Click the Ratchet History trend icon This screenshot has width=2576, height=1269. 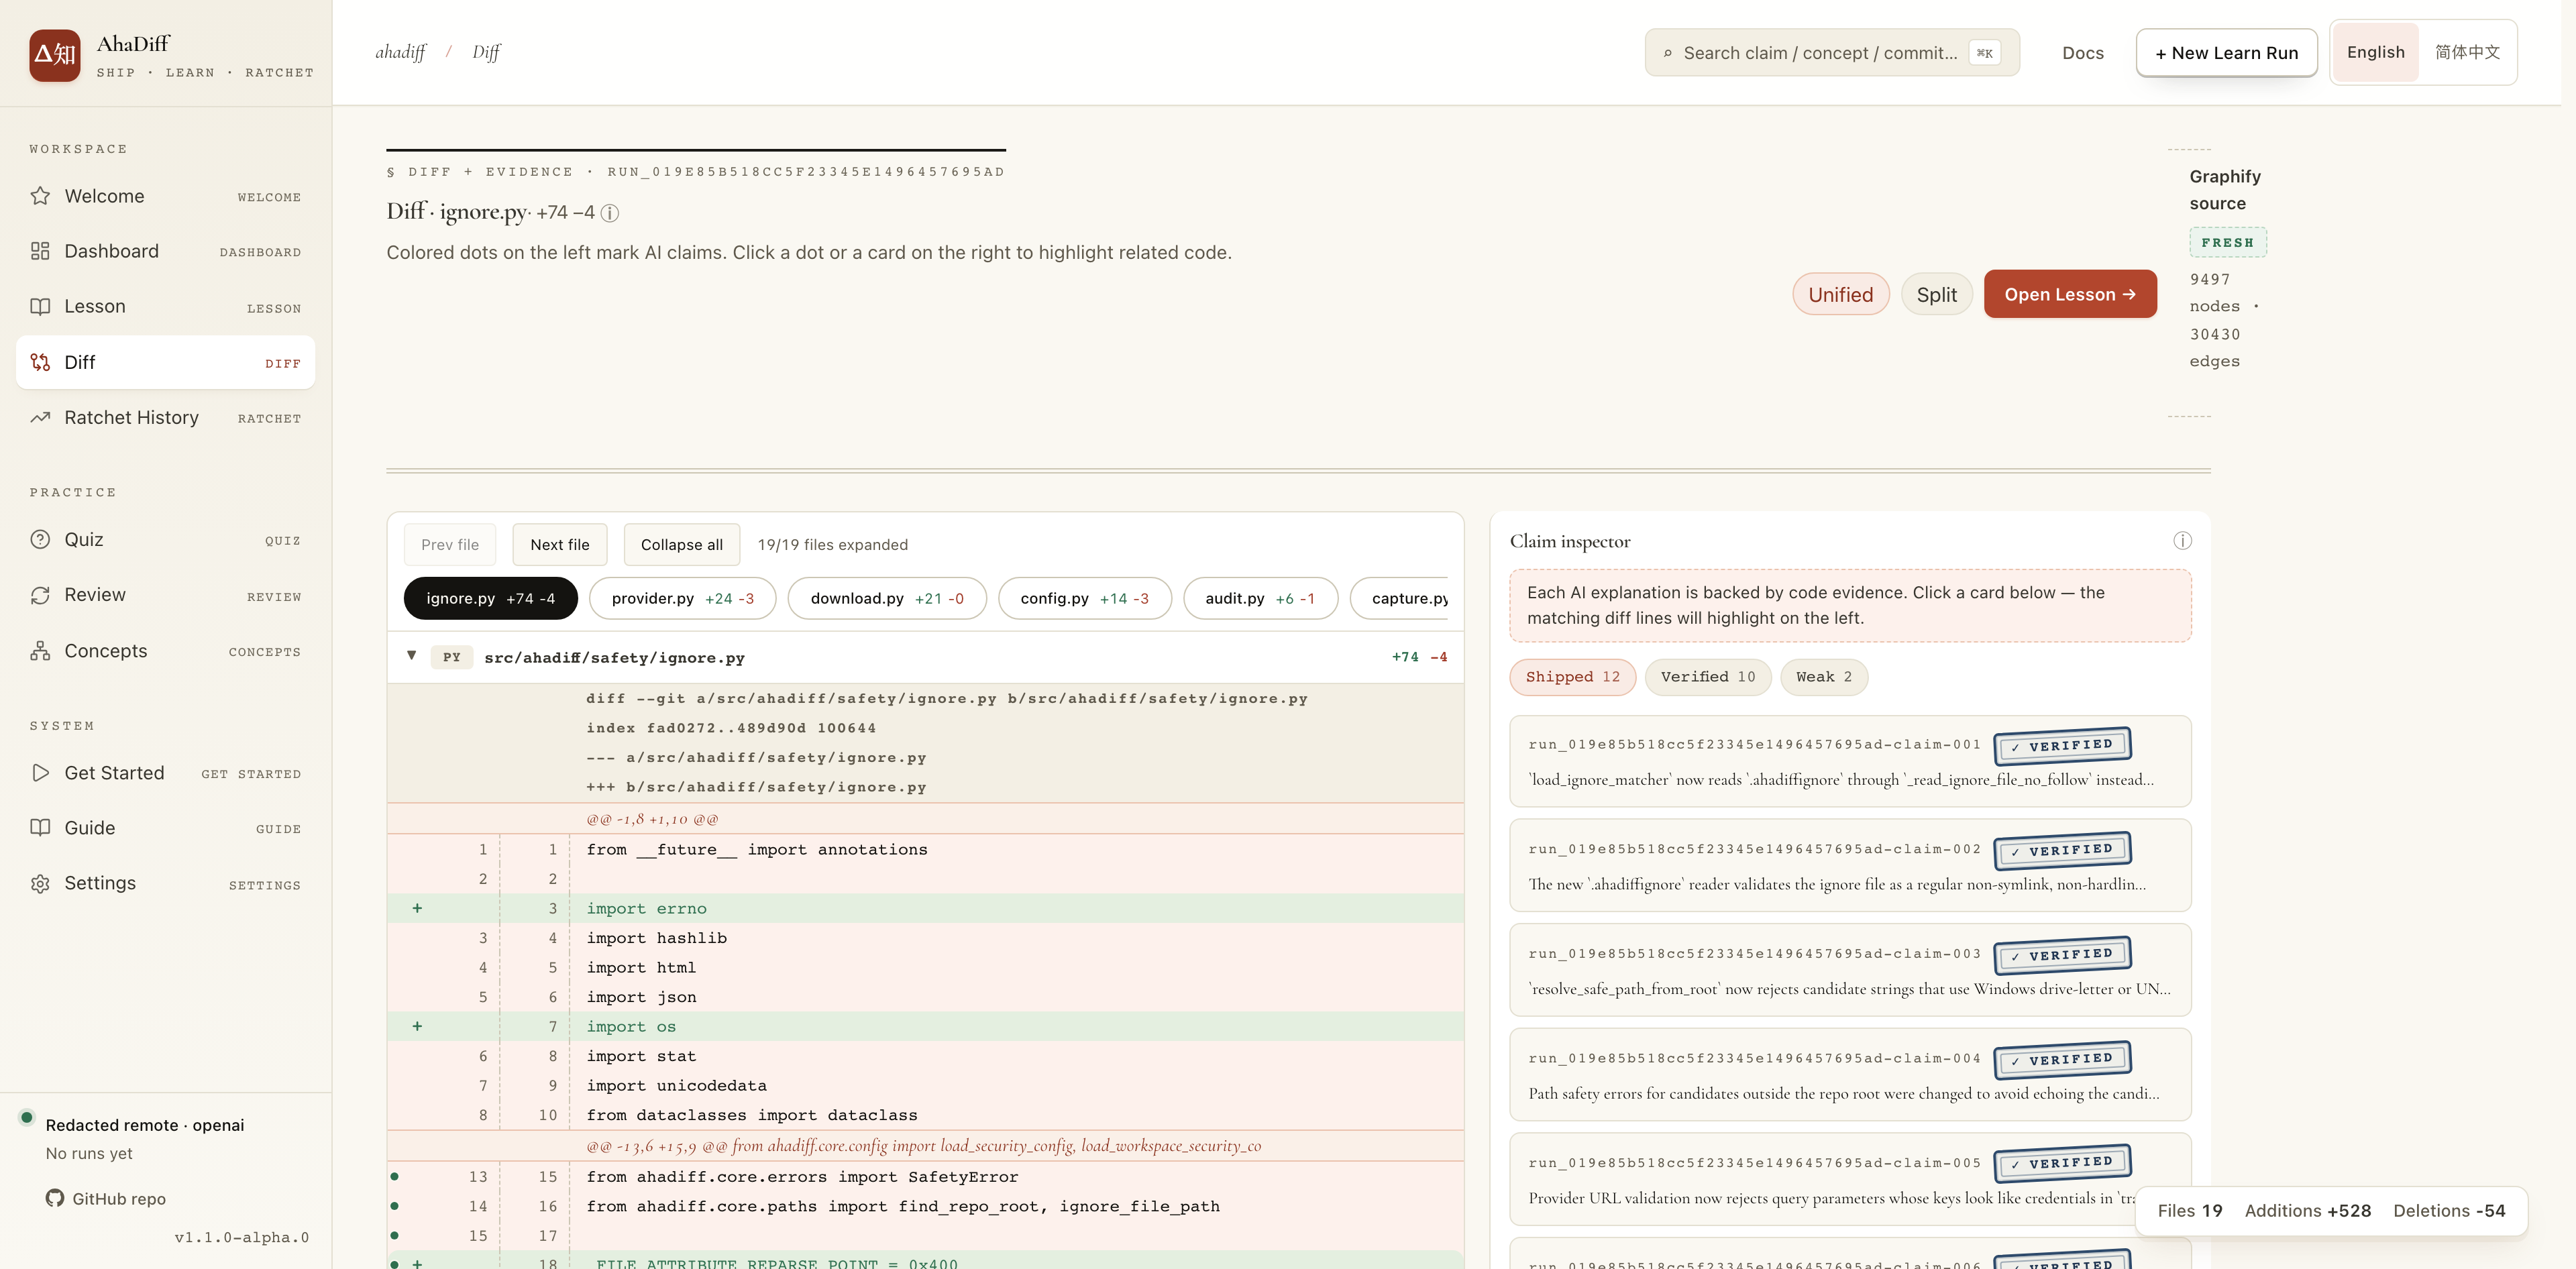(x=40, y=418)
